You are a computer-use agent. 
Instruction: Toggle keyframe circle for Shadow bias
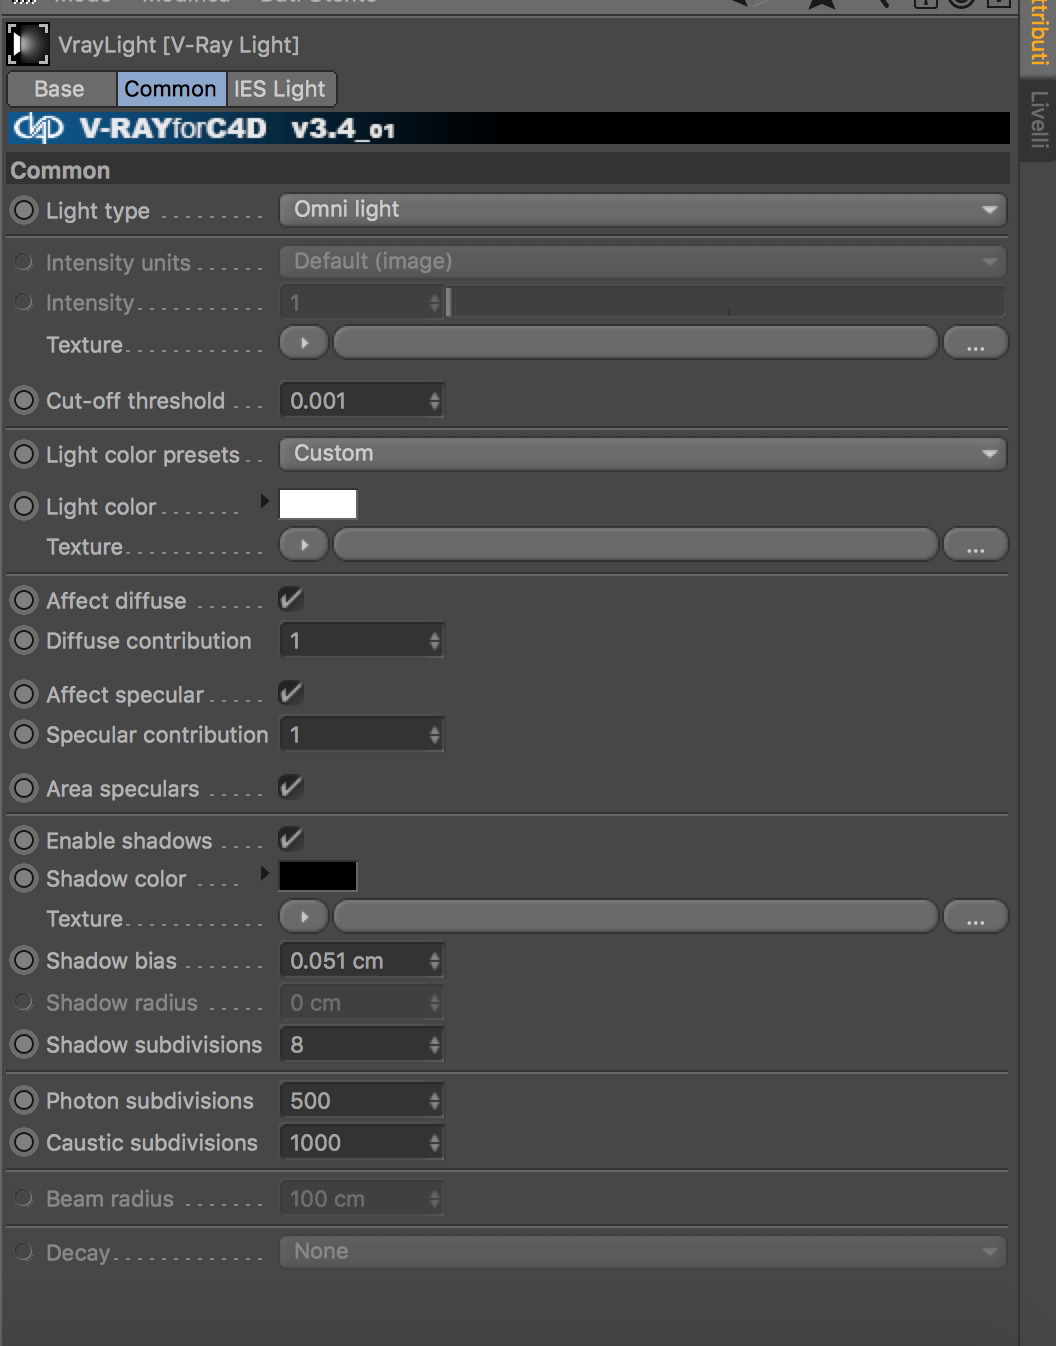coord(24,960)
